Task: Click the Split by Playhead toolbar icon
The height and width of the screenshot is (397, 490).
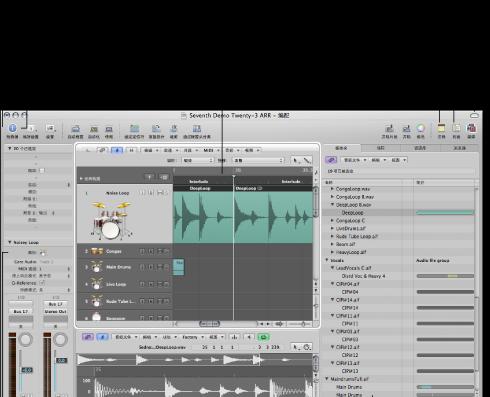Action: click(197, 128)
